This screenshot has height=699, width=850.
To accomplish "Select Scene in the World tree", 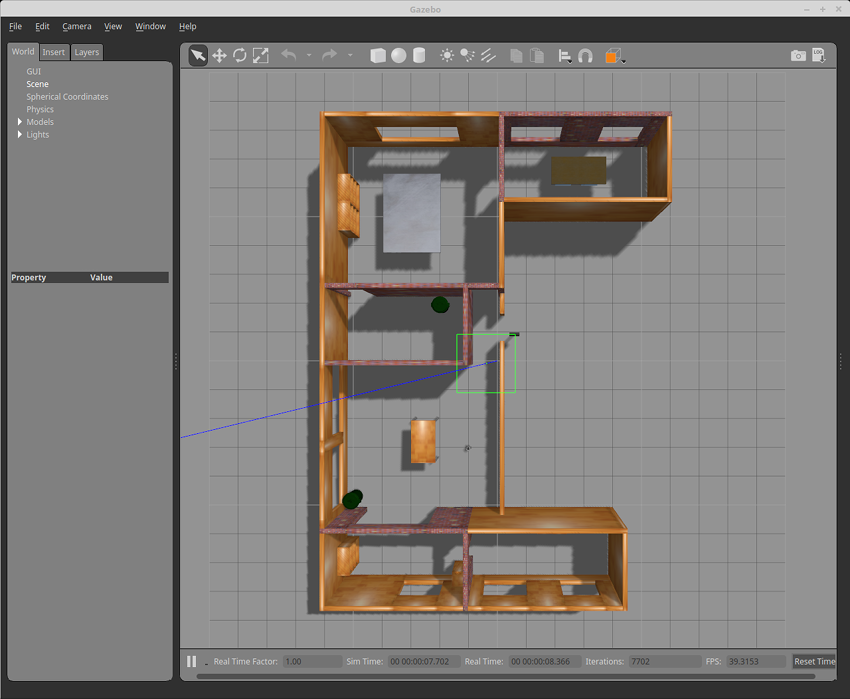I will (x=38, y=84).
